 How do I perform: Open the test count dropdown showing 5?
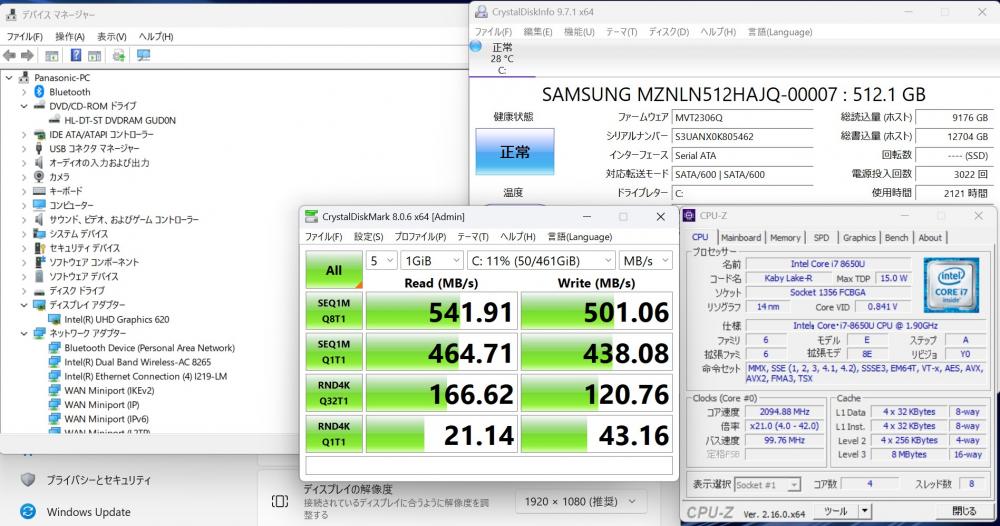point(382,261)
